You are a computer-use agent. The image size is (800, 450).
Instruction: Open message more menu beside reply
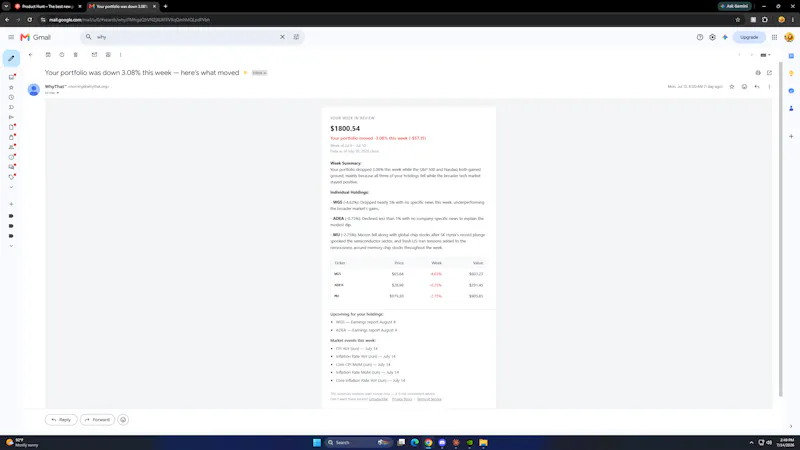click(x=769, y=87)
